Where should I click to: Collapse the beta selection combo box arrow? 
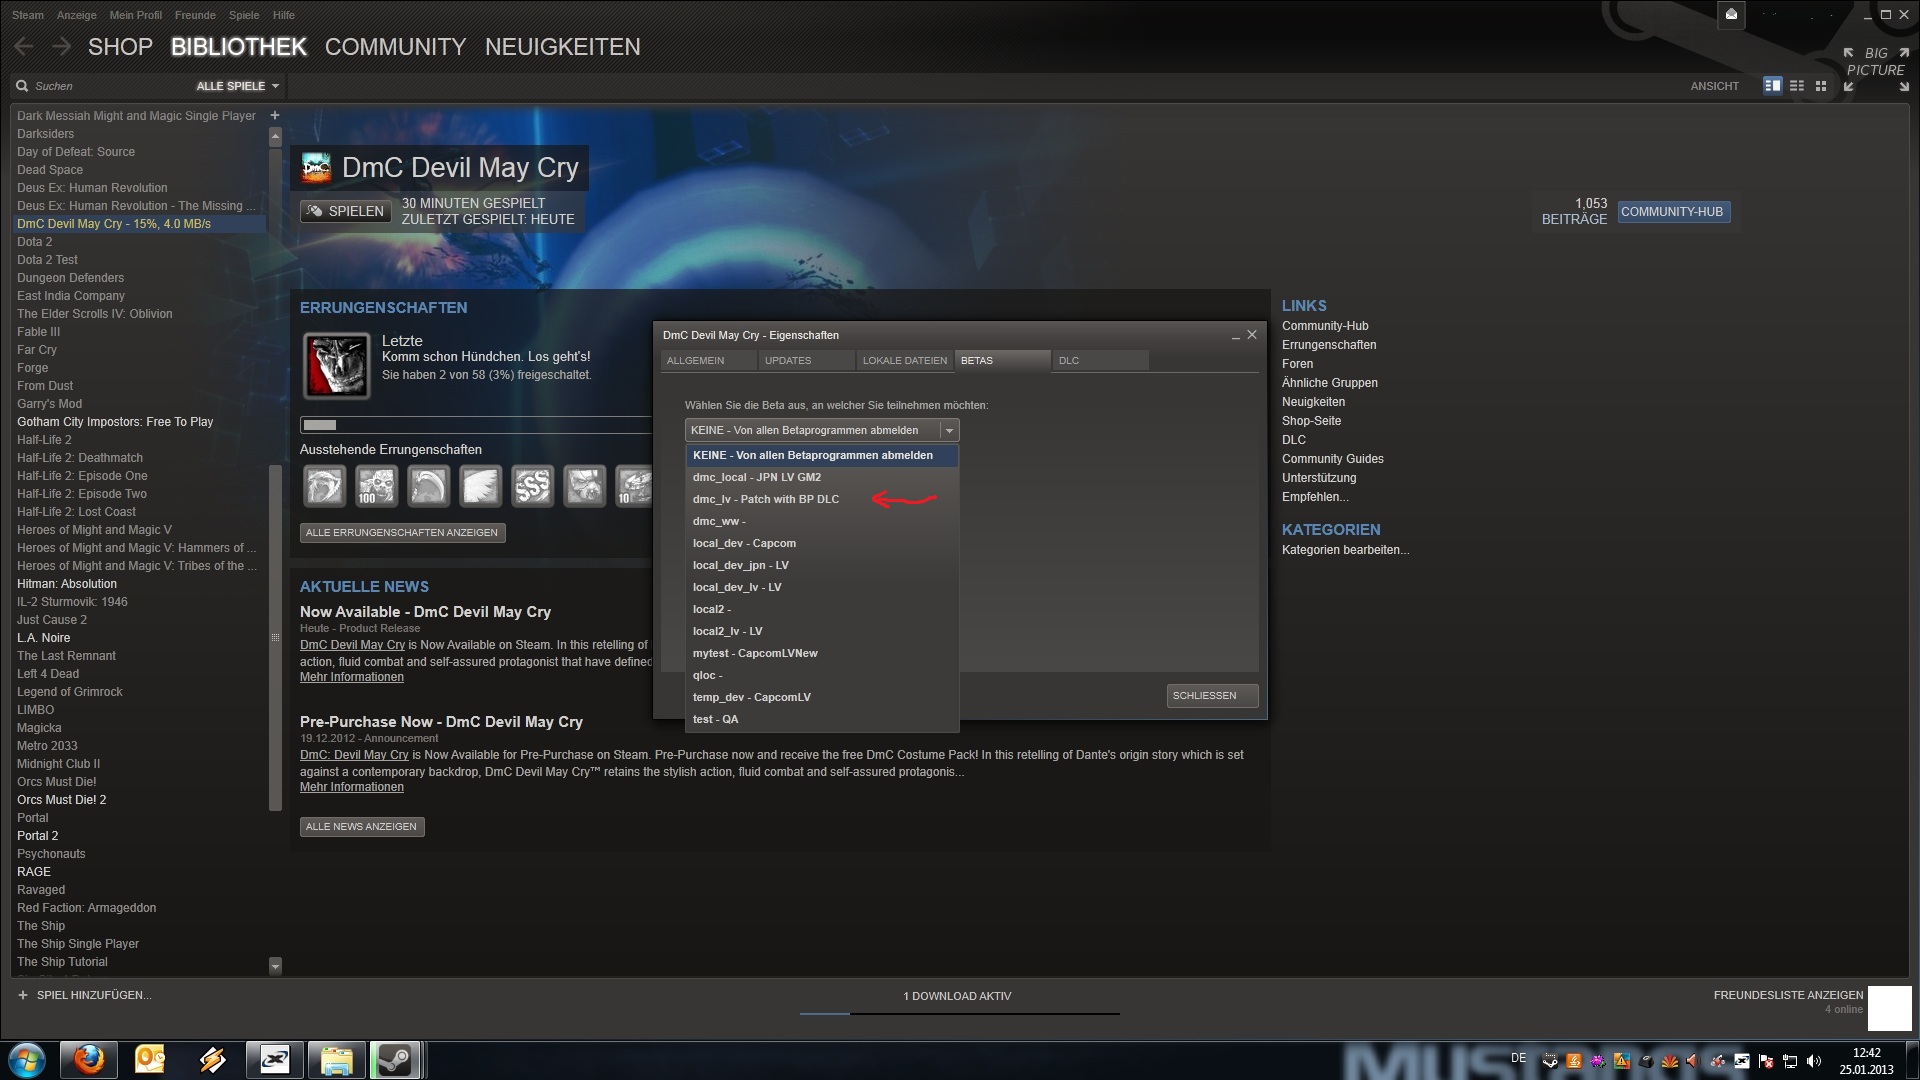[x=948, y=431]
